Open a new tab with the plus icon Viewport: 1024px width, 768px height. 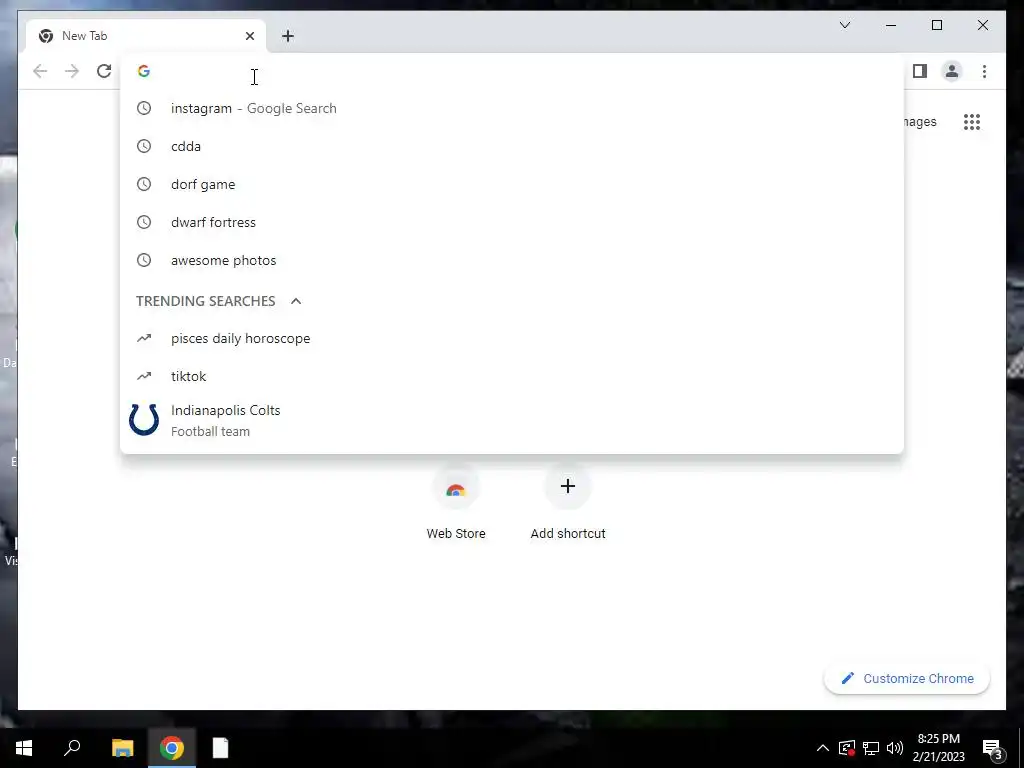tap(288, 36)
